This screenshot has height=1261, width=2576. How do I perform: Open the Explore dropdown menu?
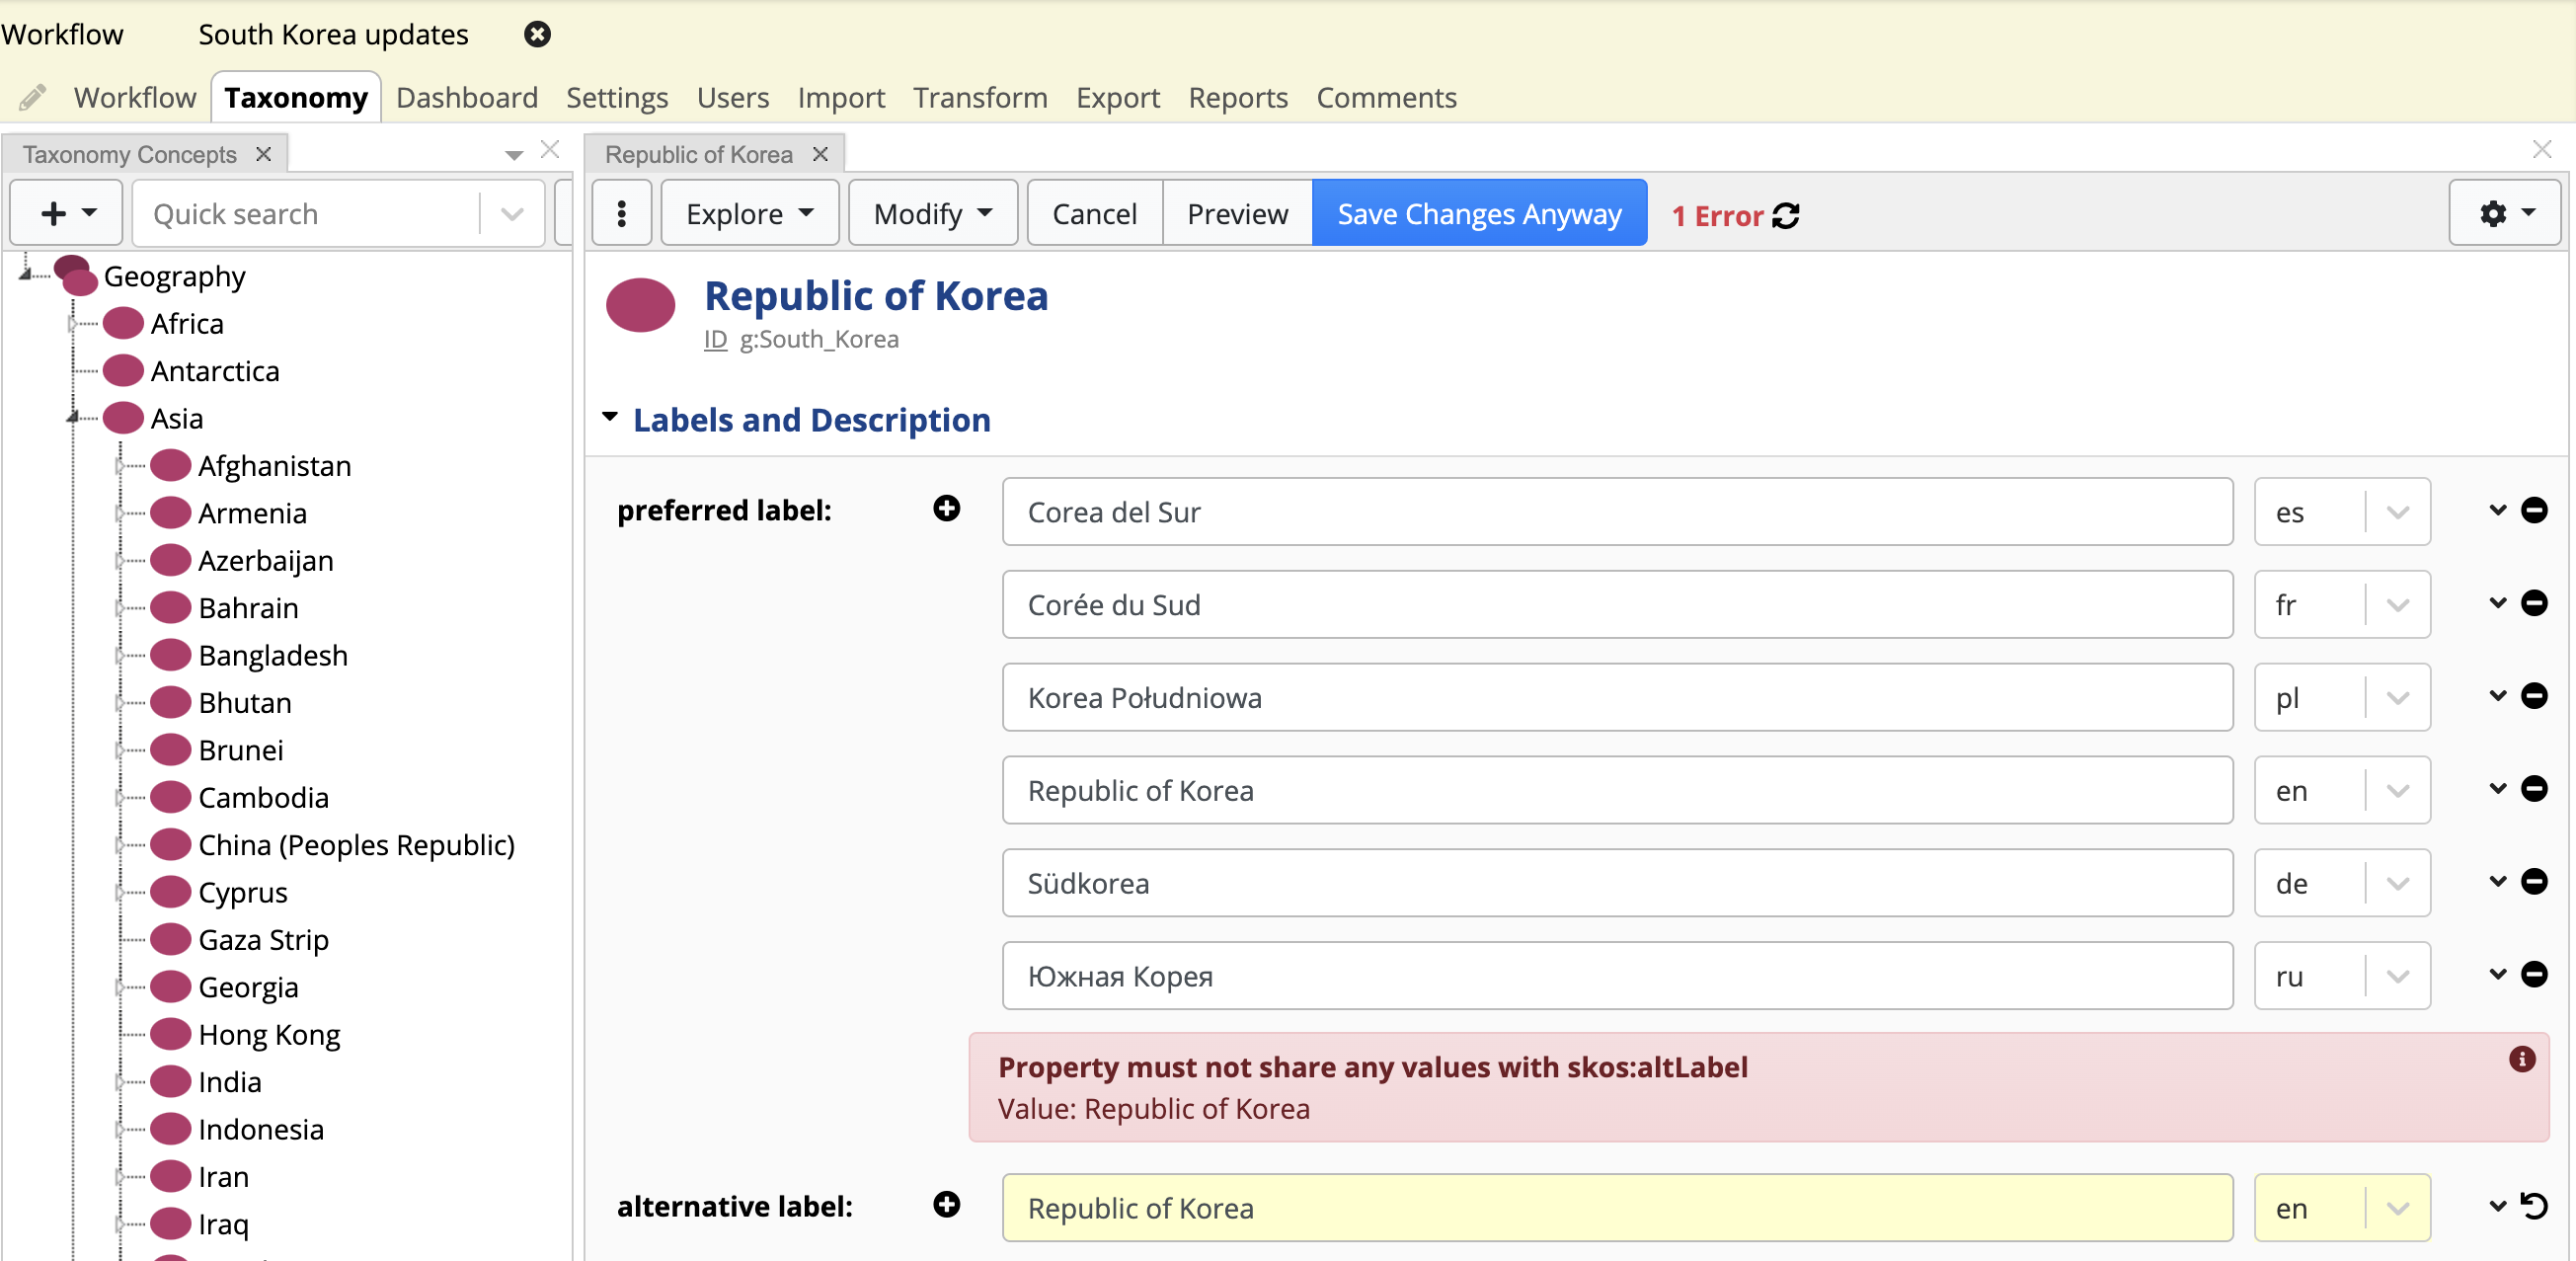tap(749, 213)
